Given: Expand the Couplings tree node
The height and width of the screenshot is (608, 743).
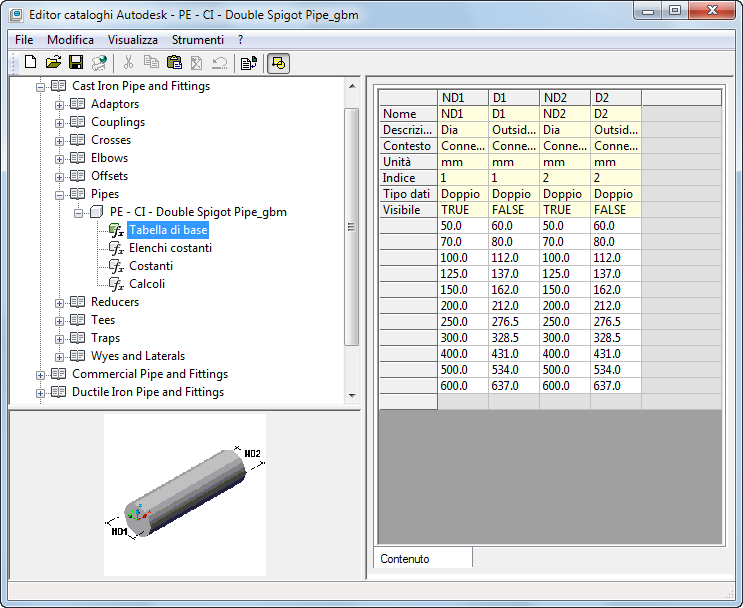Looking at the screenshot, I should (x=59, y=123).
